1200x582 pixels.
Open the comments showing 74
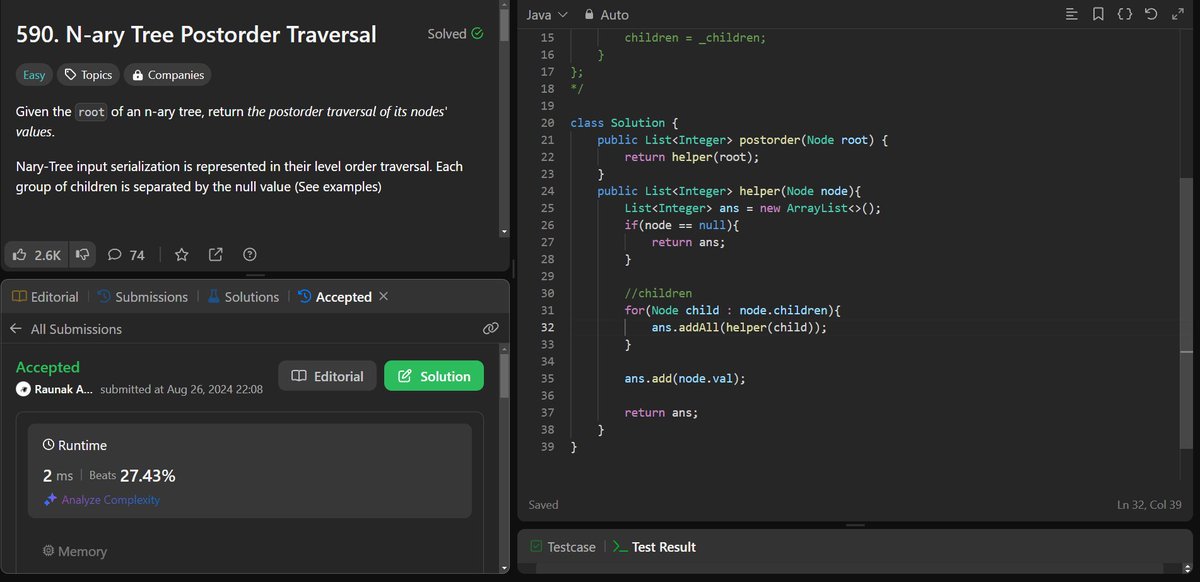click(126, 255)
